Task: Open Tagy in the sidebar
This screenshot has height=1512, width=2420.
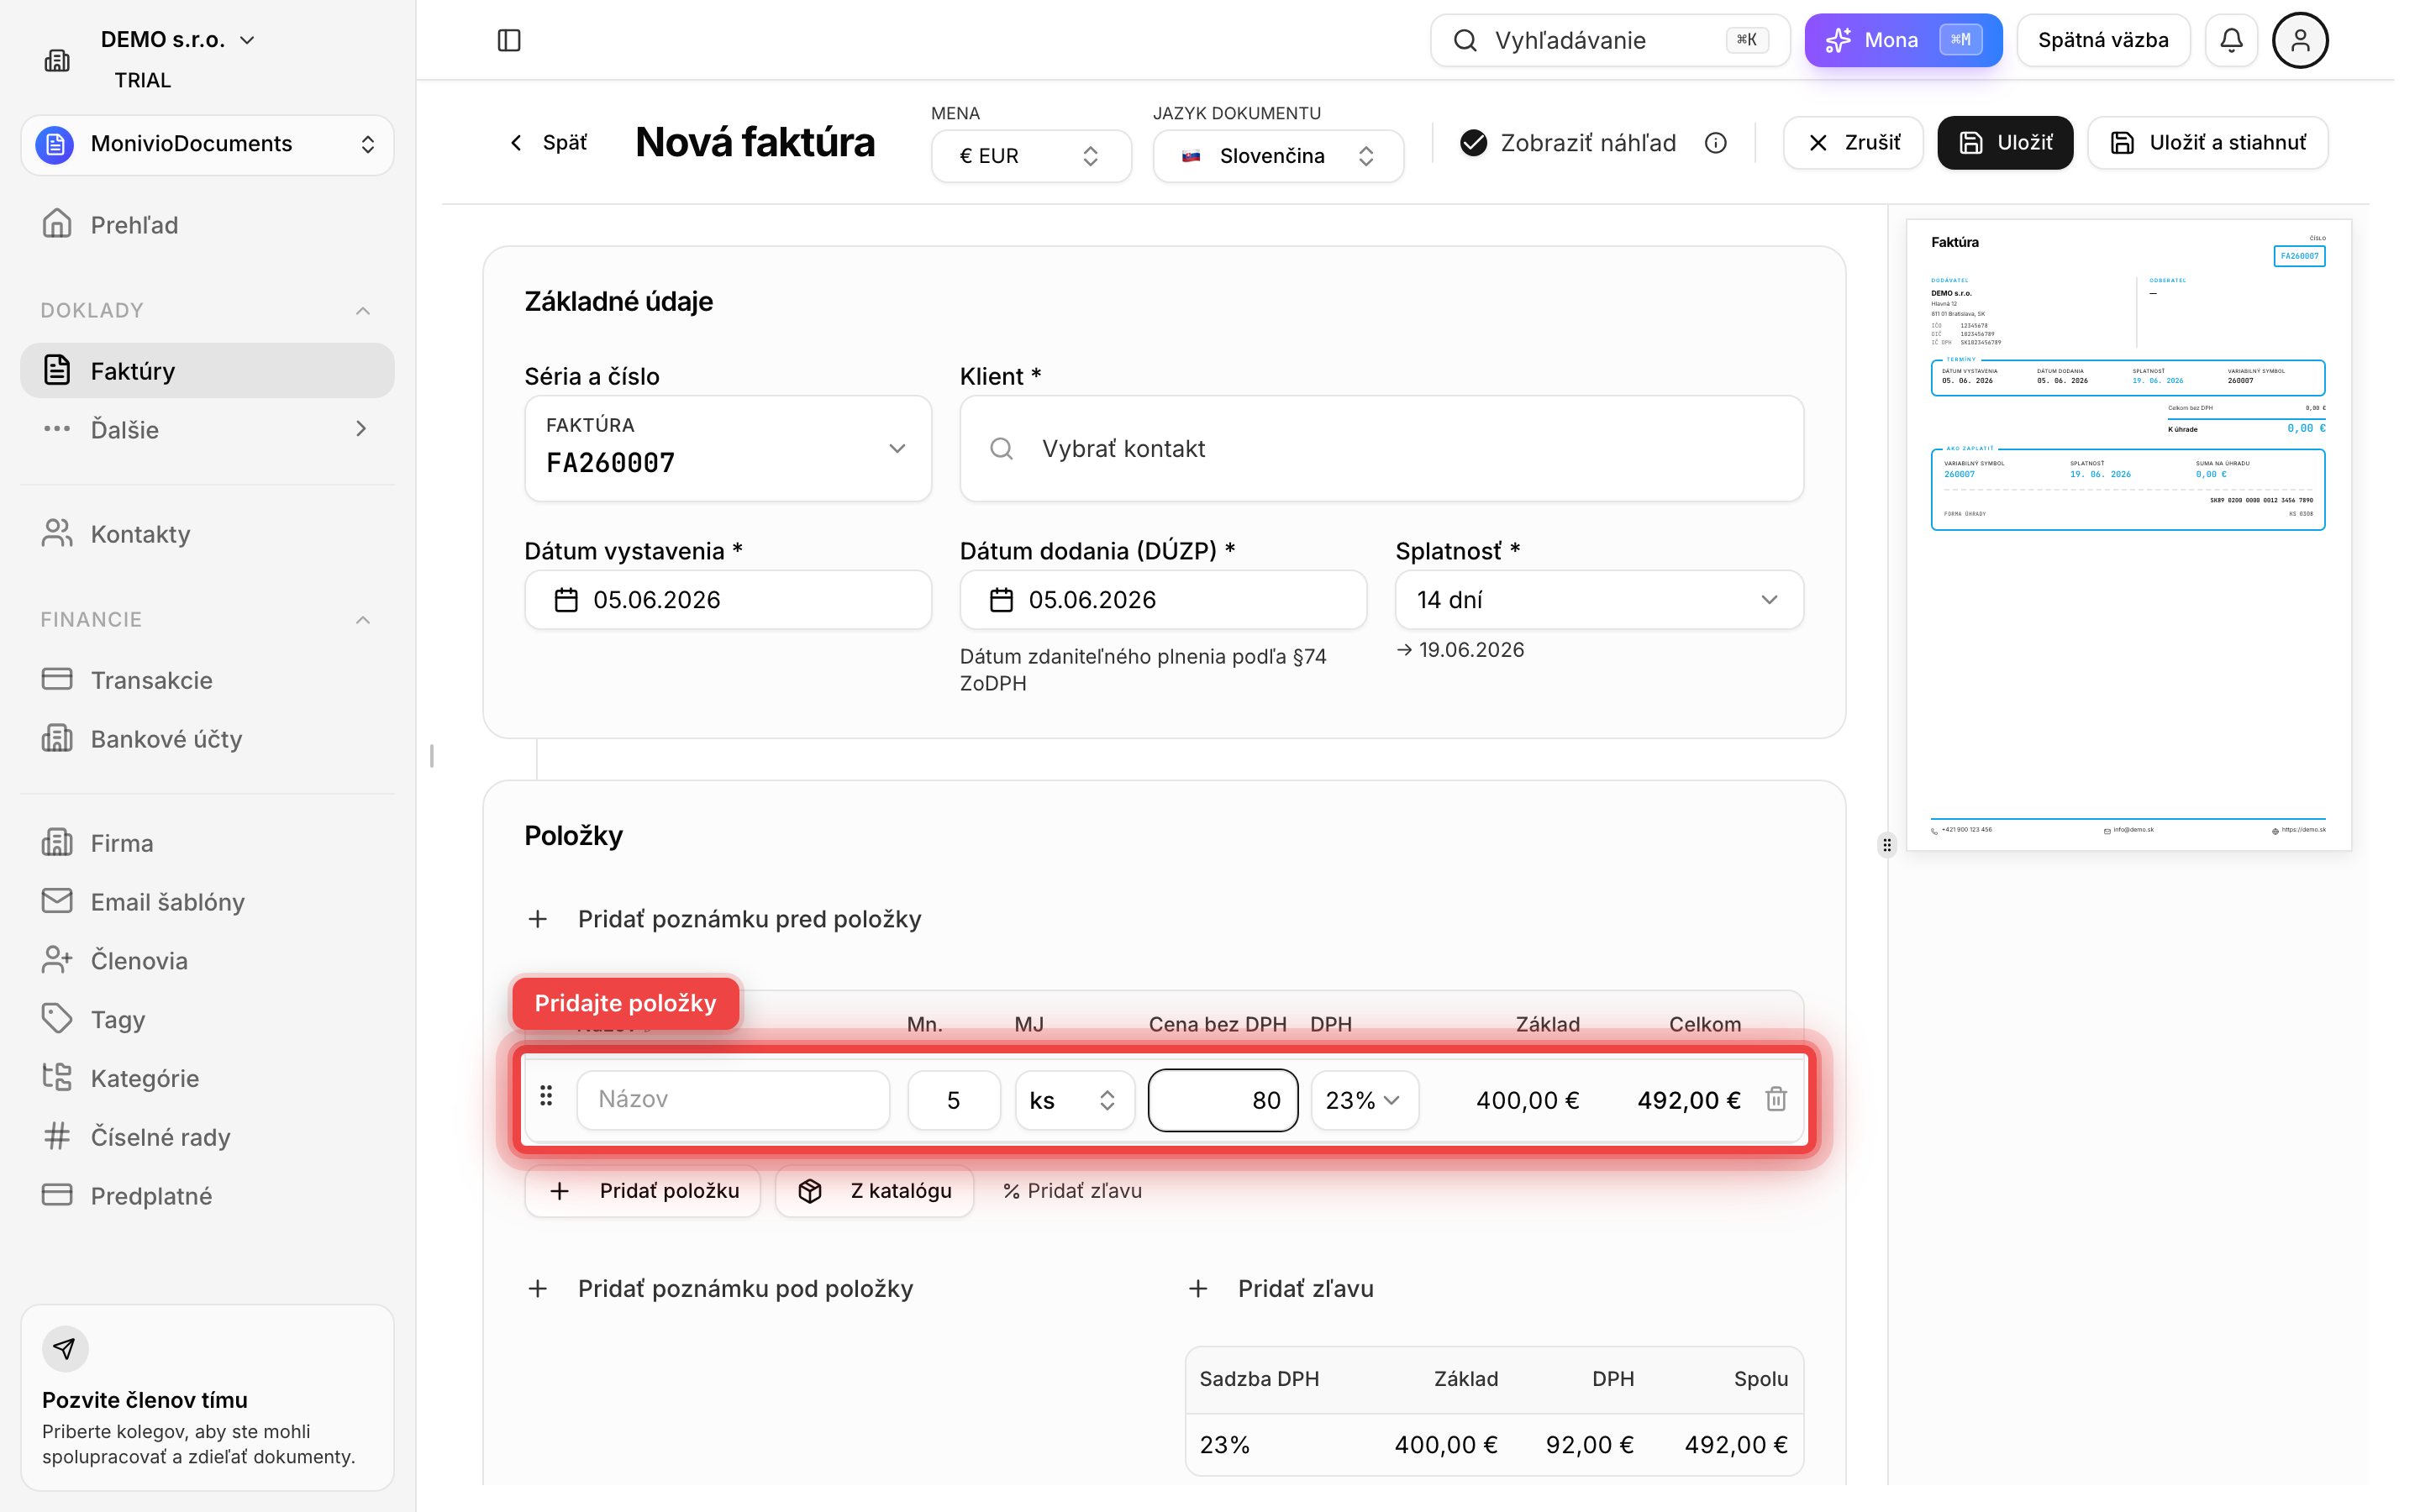Action: (x=207, y=1019)
